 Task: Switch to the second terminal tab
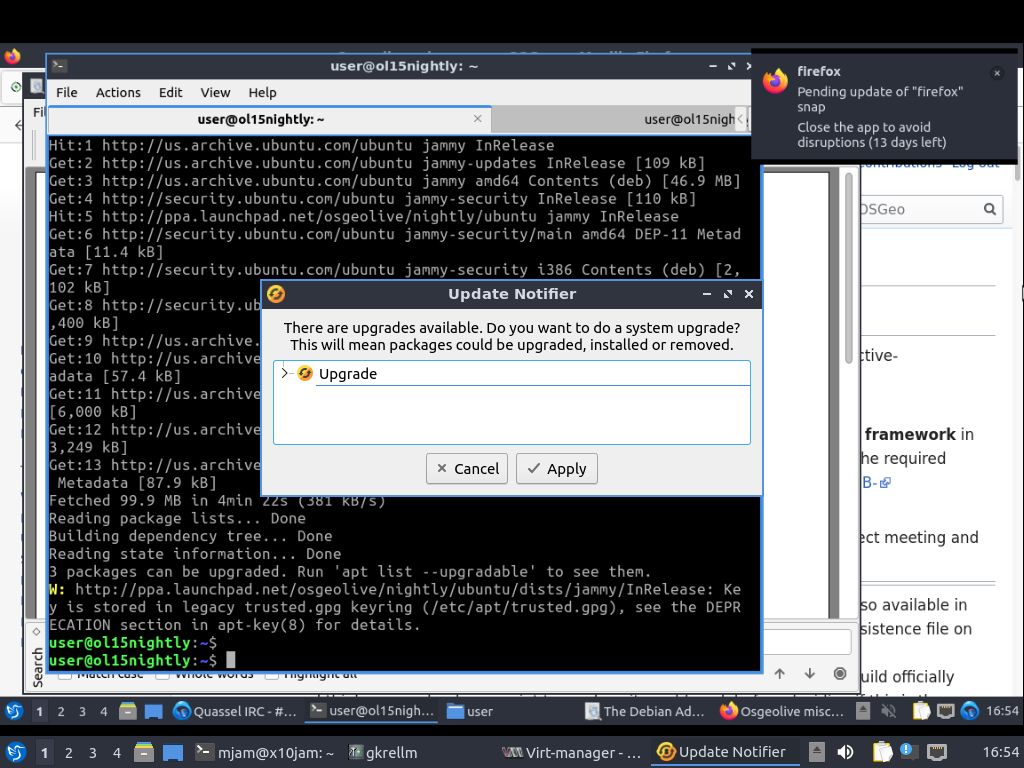coord(690,119)
